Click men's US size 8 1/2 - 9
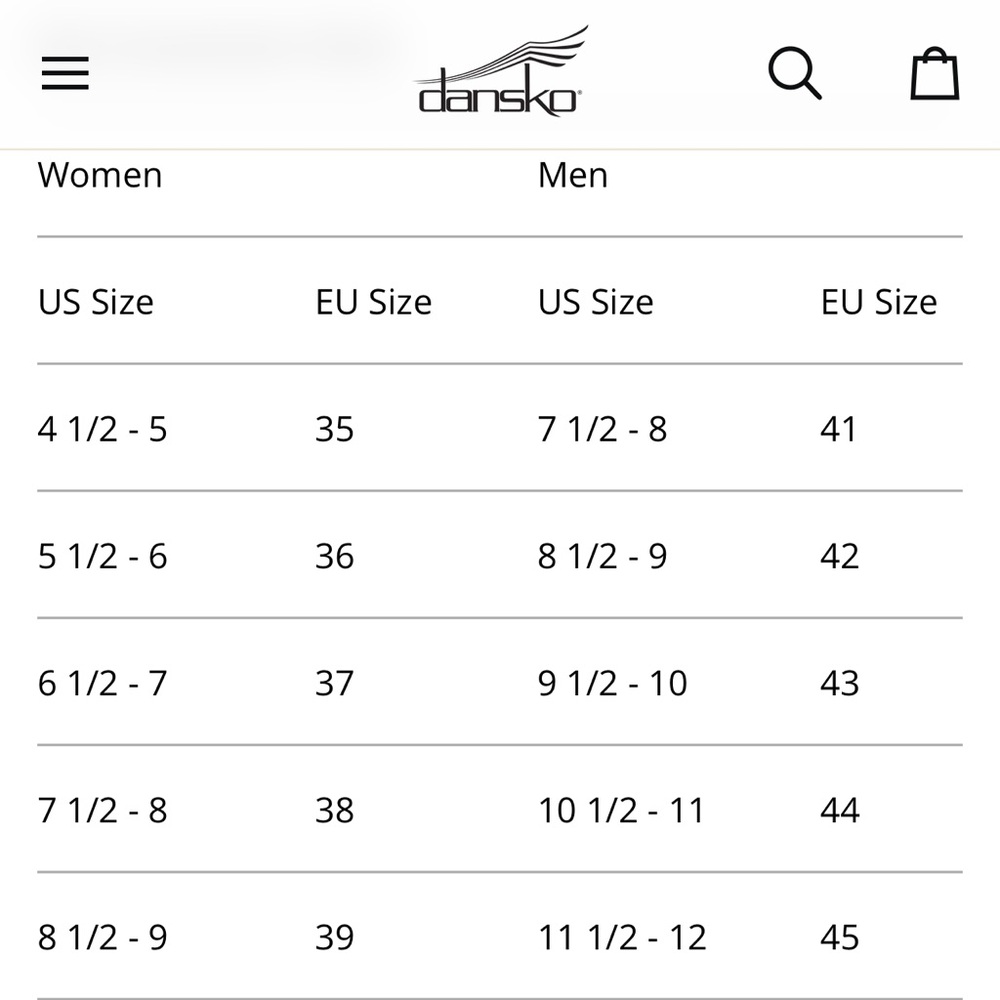This screenshot has width=1000, height=1000. [x=603, y=555]
